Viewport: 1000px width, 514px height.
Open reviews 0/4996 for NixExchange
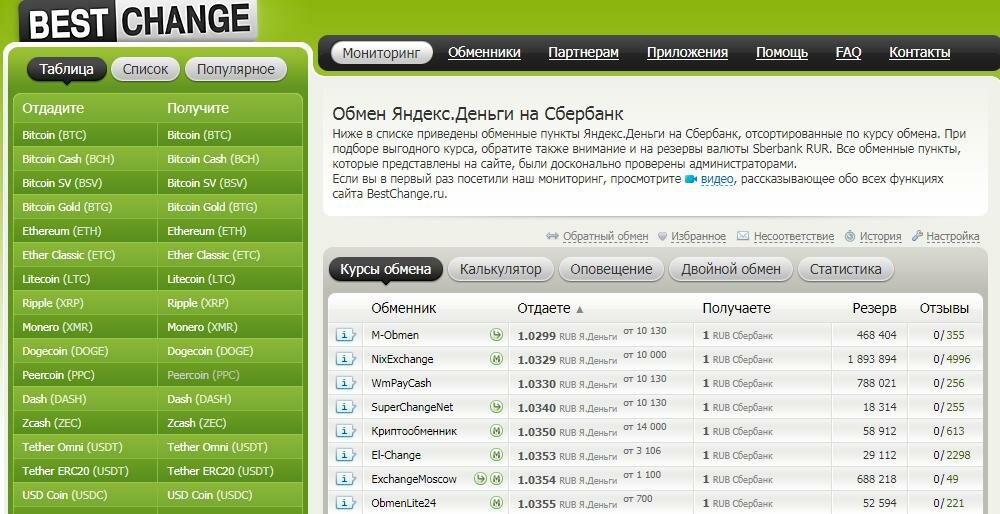[x=952, y=360]
